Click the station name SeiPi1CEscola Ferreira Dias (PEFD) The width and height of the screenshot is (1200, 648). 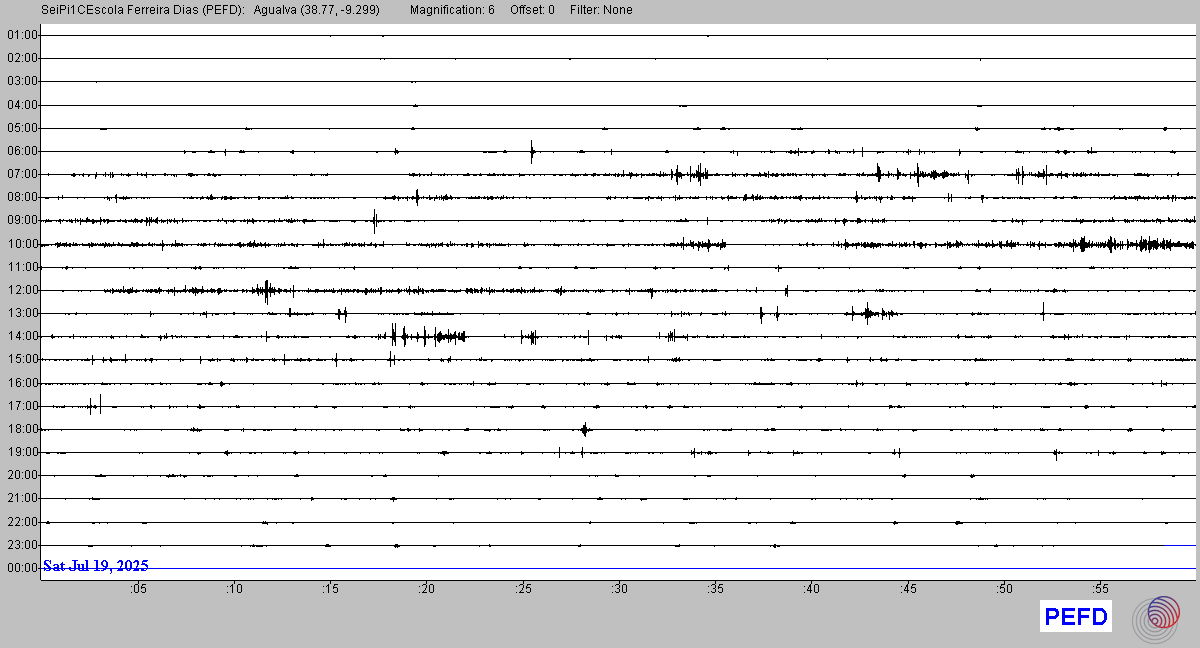pyautogui.click(x=143, y=10)
